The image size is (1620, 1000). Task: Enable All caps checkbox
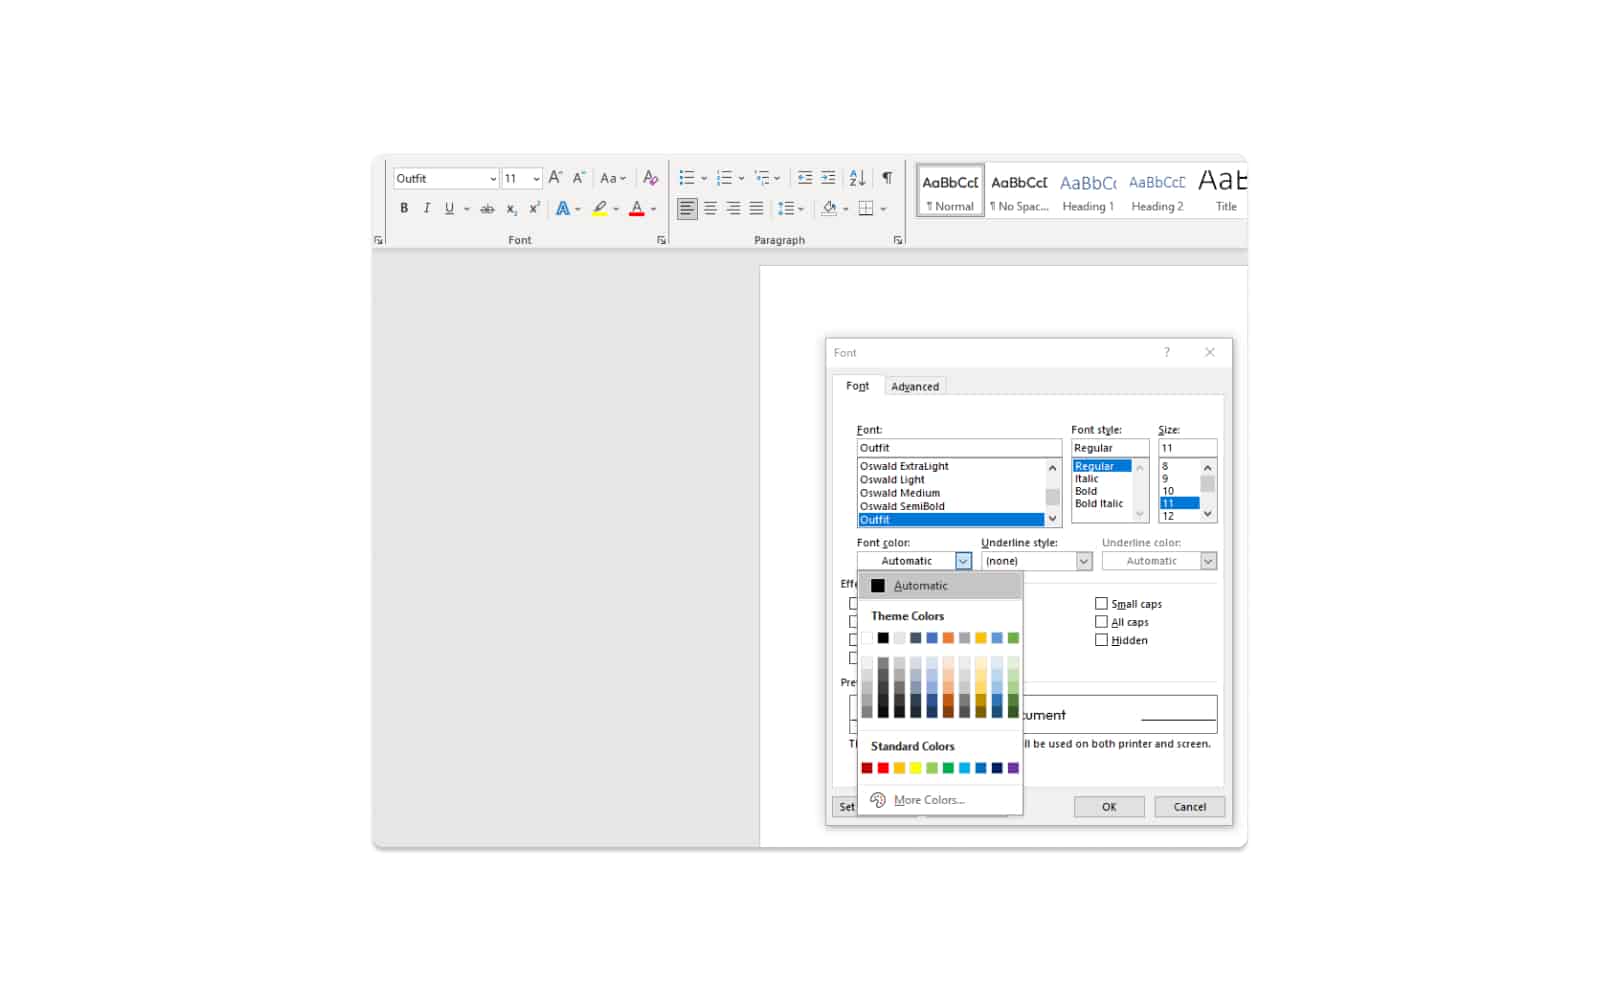tap(1101, 622)
